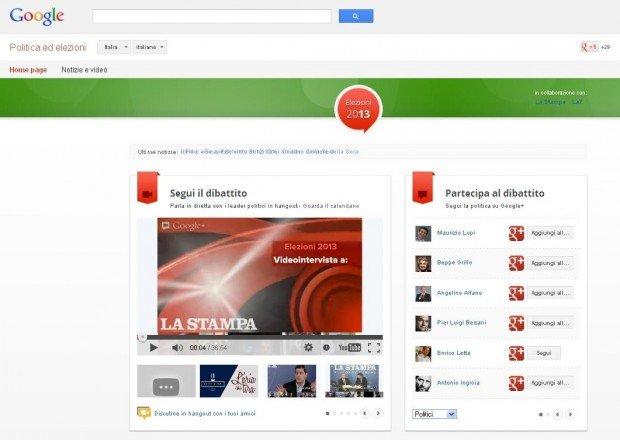Image resolution: width=620 pixels, height=440 pixels.
Task: Click Google+ icon beside Pier Luigi Bersani
Action: pos(516,323)
